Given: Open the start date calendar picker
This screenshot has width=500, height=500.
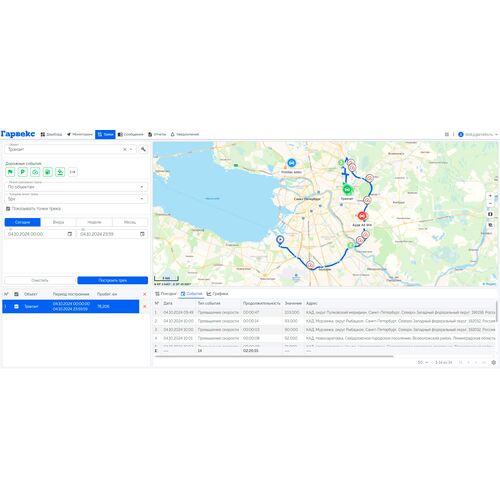Looking at the screenshot, I should (70, 234).
